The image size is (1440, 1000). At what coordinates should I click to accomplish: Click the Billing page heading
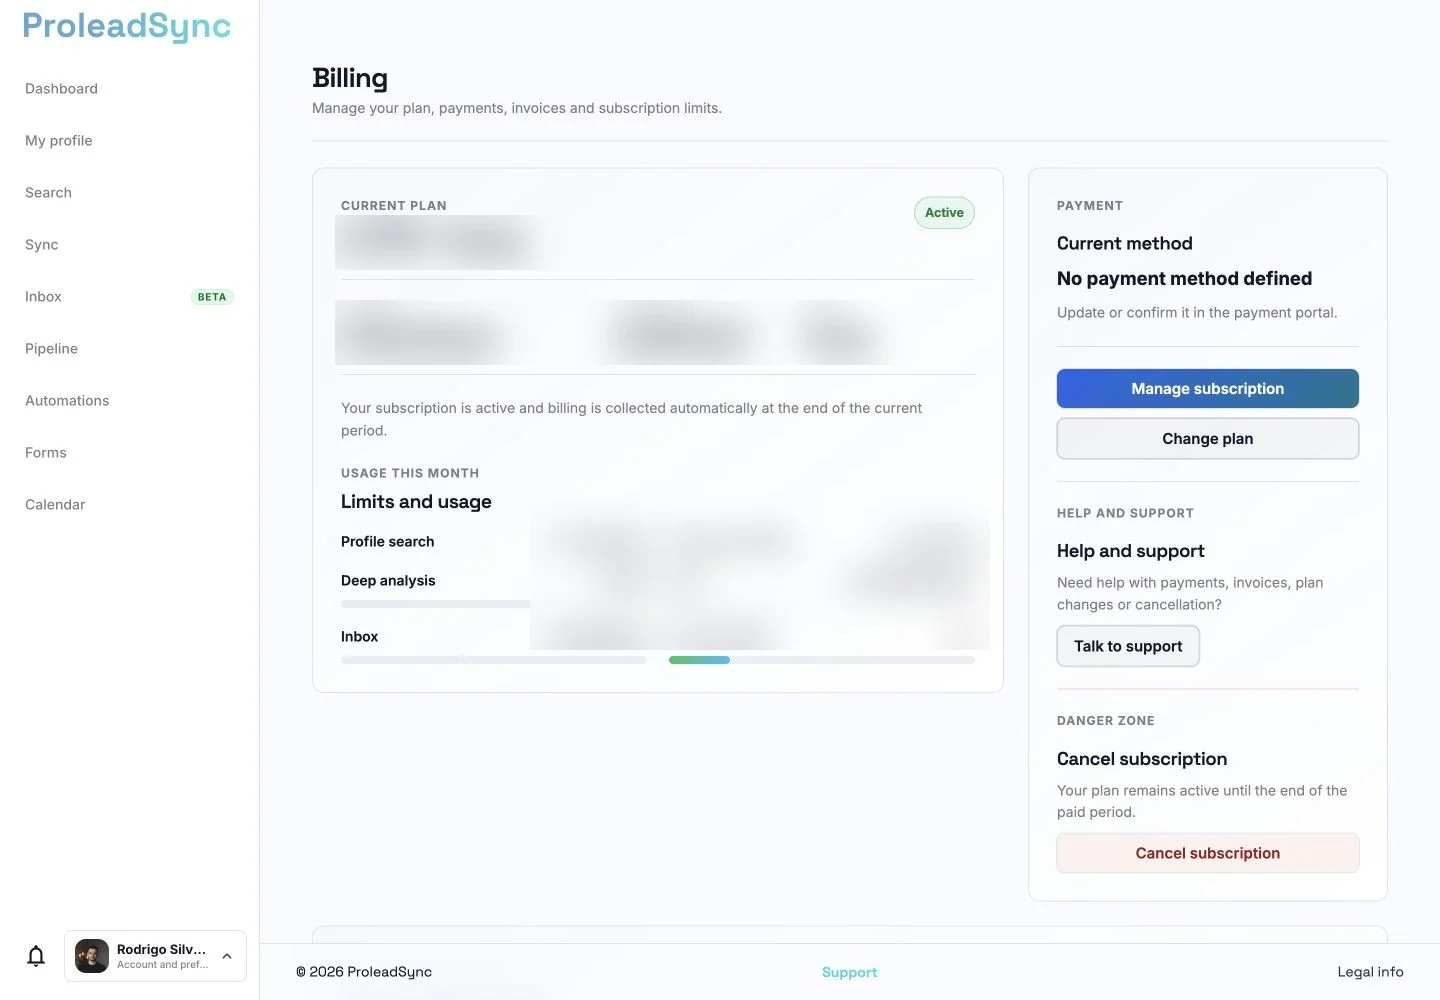(350, 78)
